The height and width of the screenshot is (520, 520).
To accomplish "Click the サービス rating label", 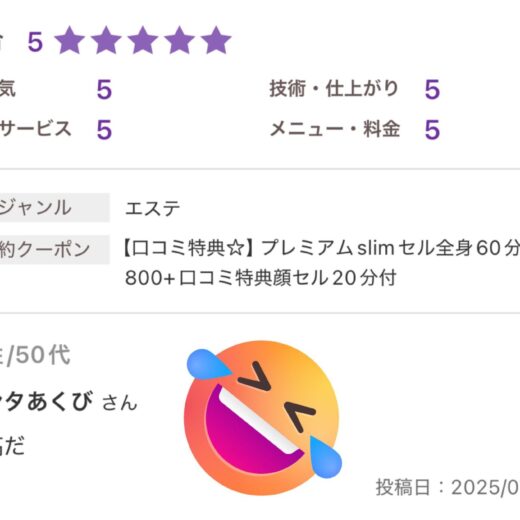I will point(35,129).
